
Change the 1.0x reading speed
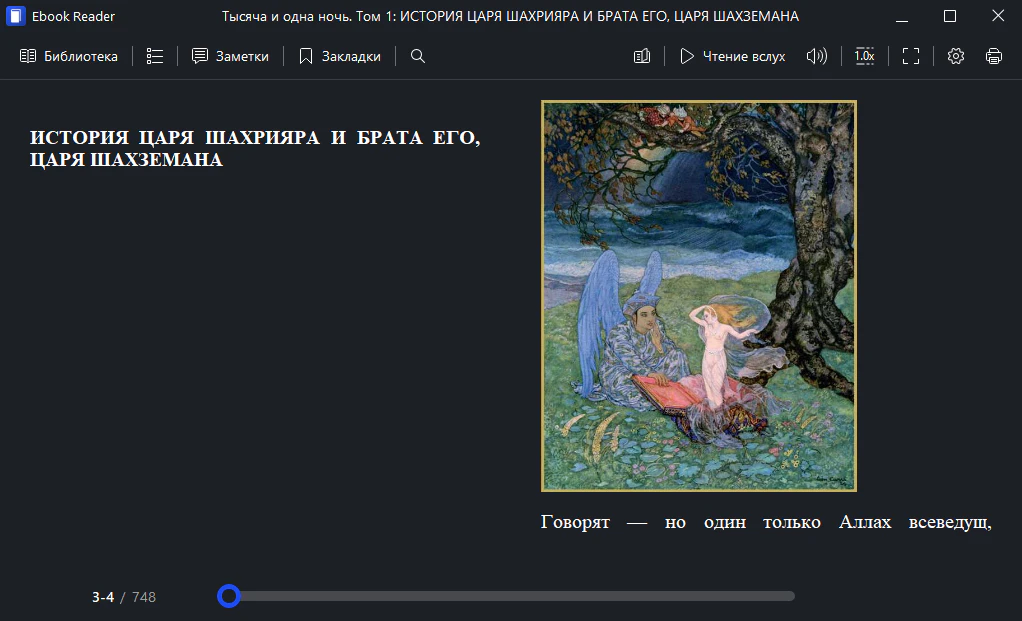point(864,57)
